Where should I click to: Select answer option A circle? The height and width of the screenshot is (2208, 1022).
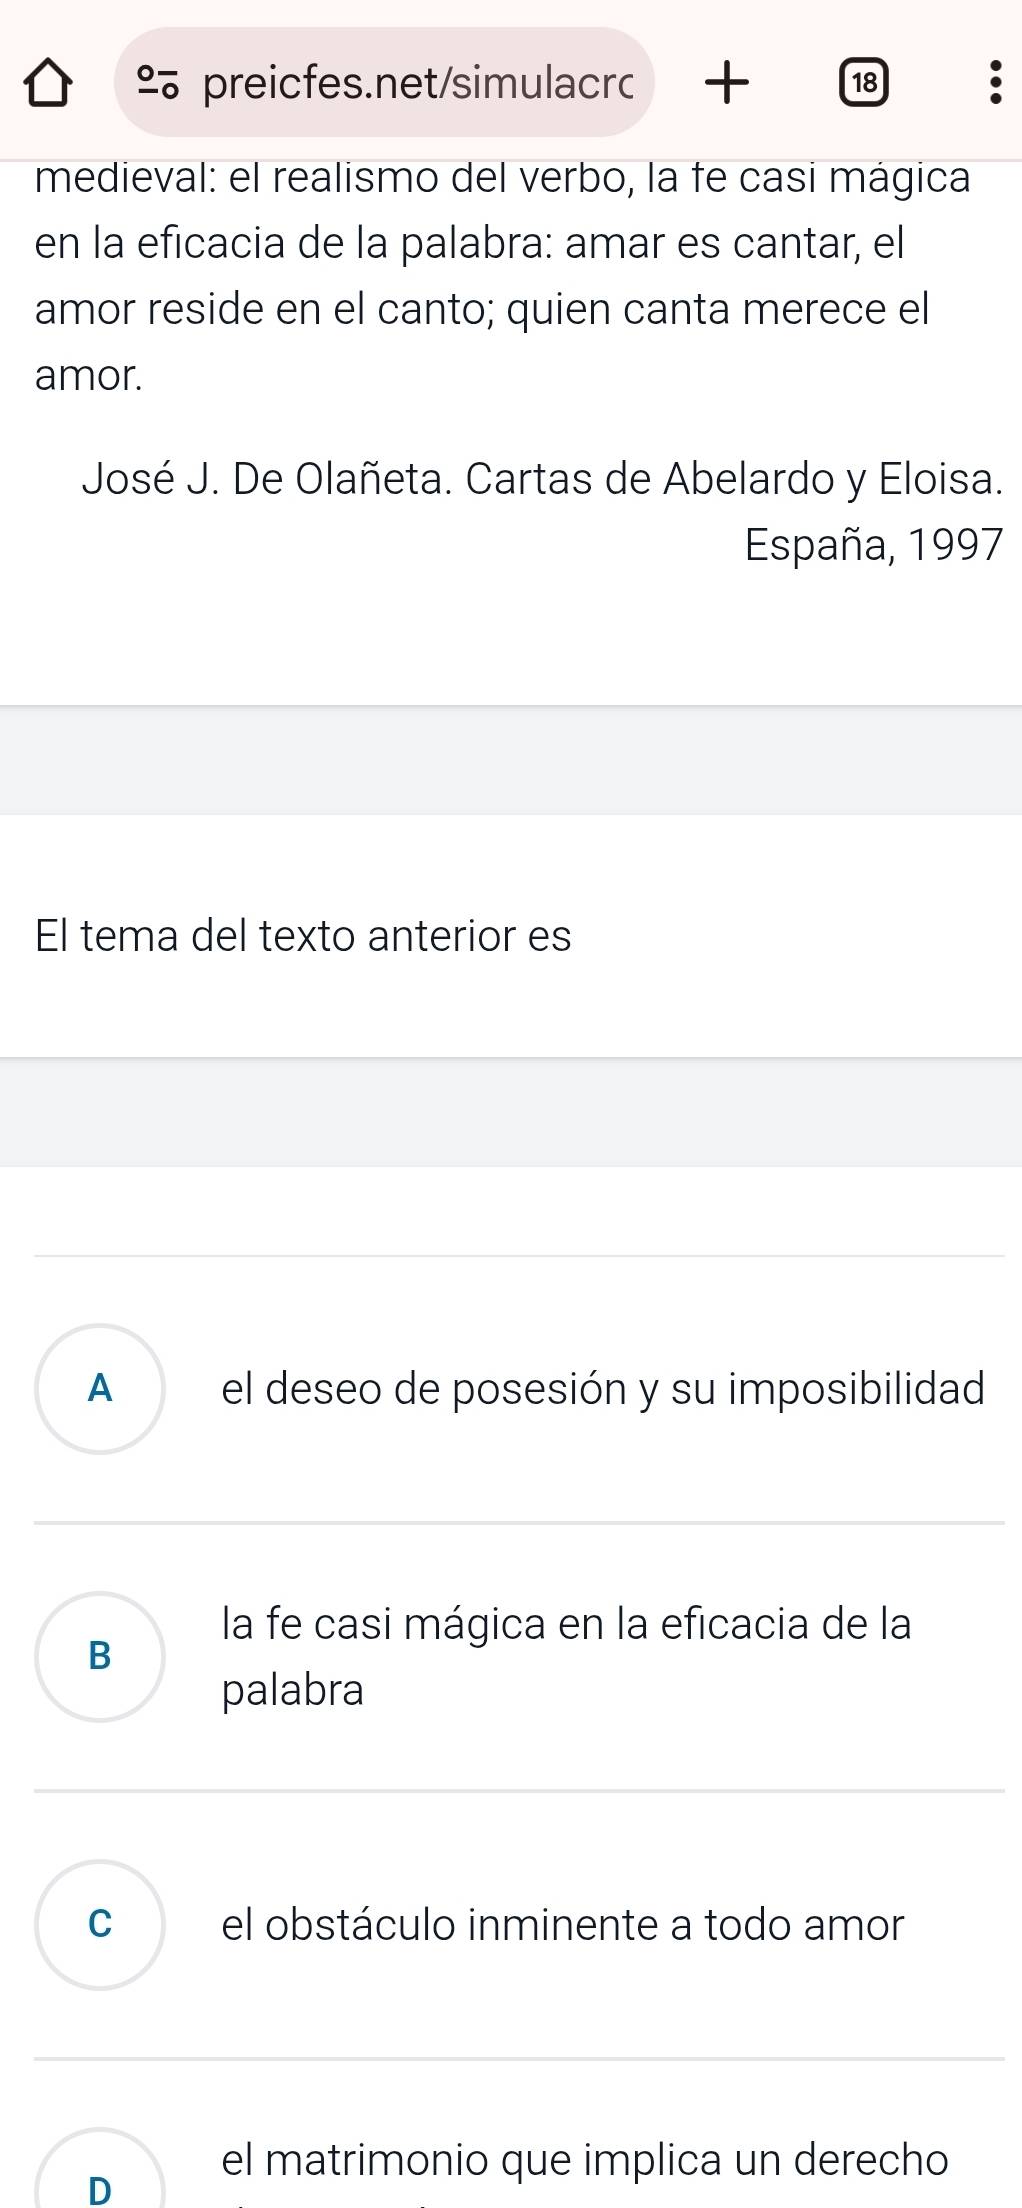tap(100, 1388)
